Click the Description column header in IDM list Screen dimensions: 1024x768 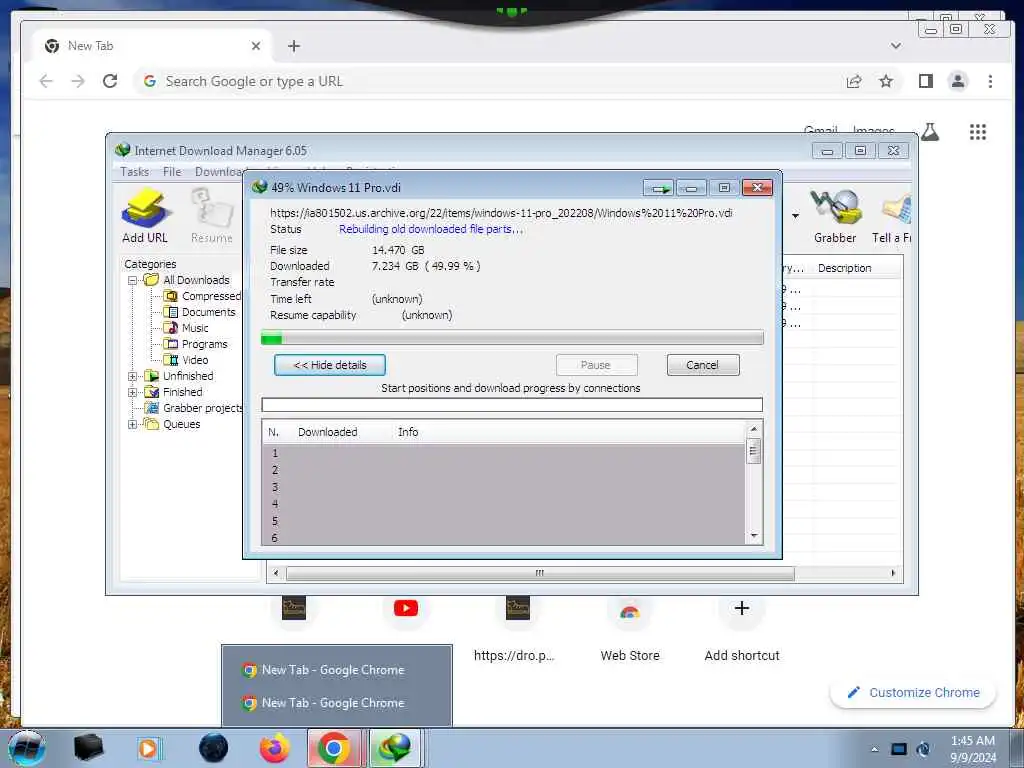click(x=844, y=268)
